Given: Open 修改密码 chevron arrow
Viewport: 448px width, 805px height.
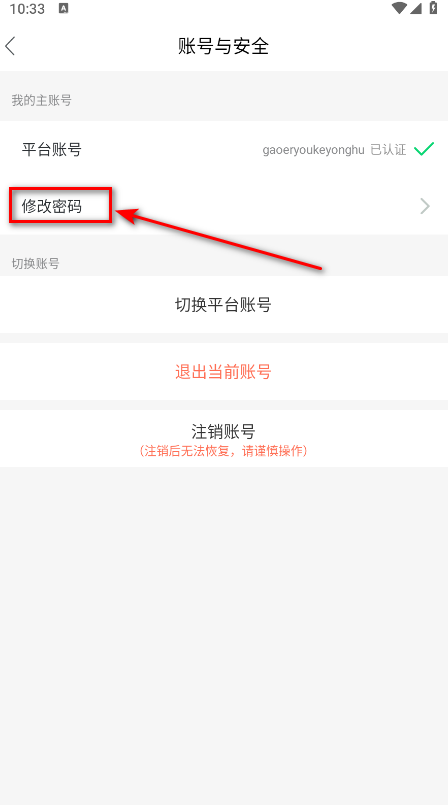Looking at the screenshot, I should [x=425, y=206].
